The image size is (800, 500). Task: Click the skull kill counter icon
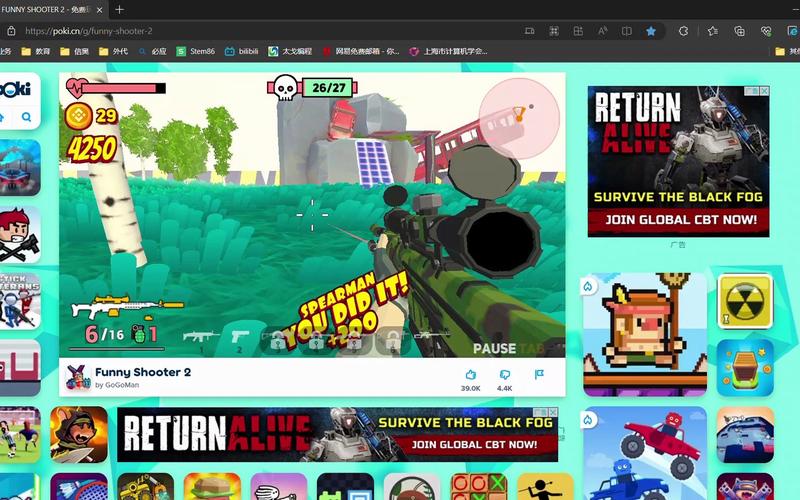pos(285,88)
